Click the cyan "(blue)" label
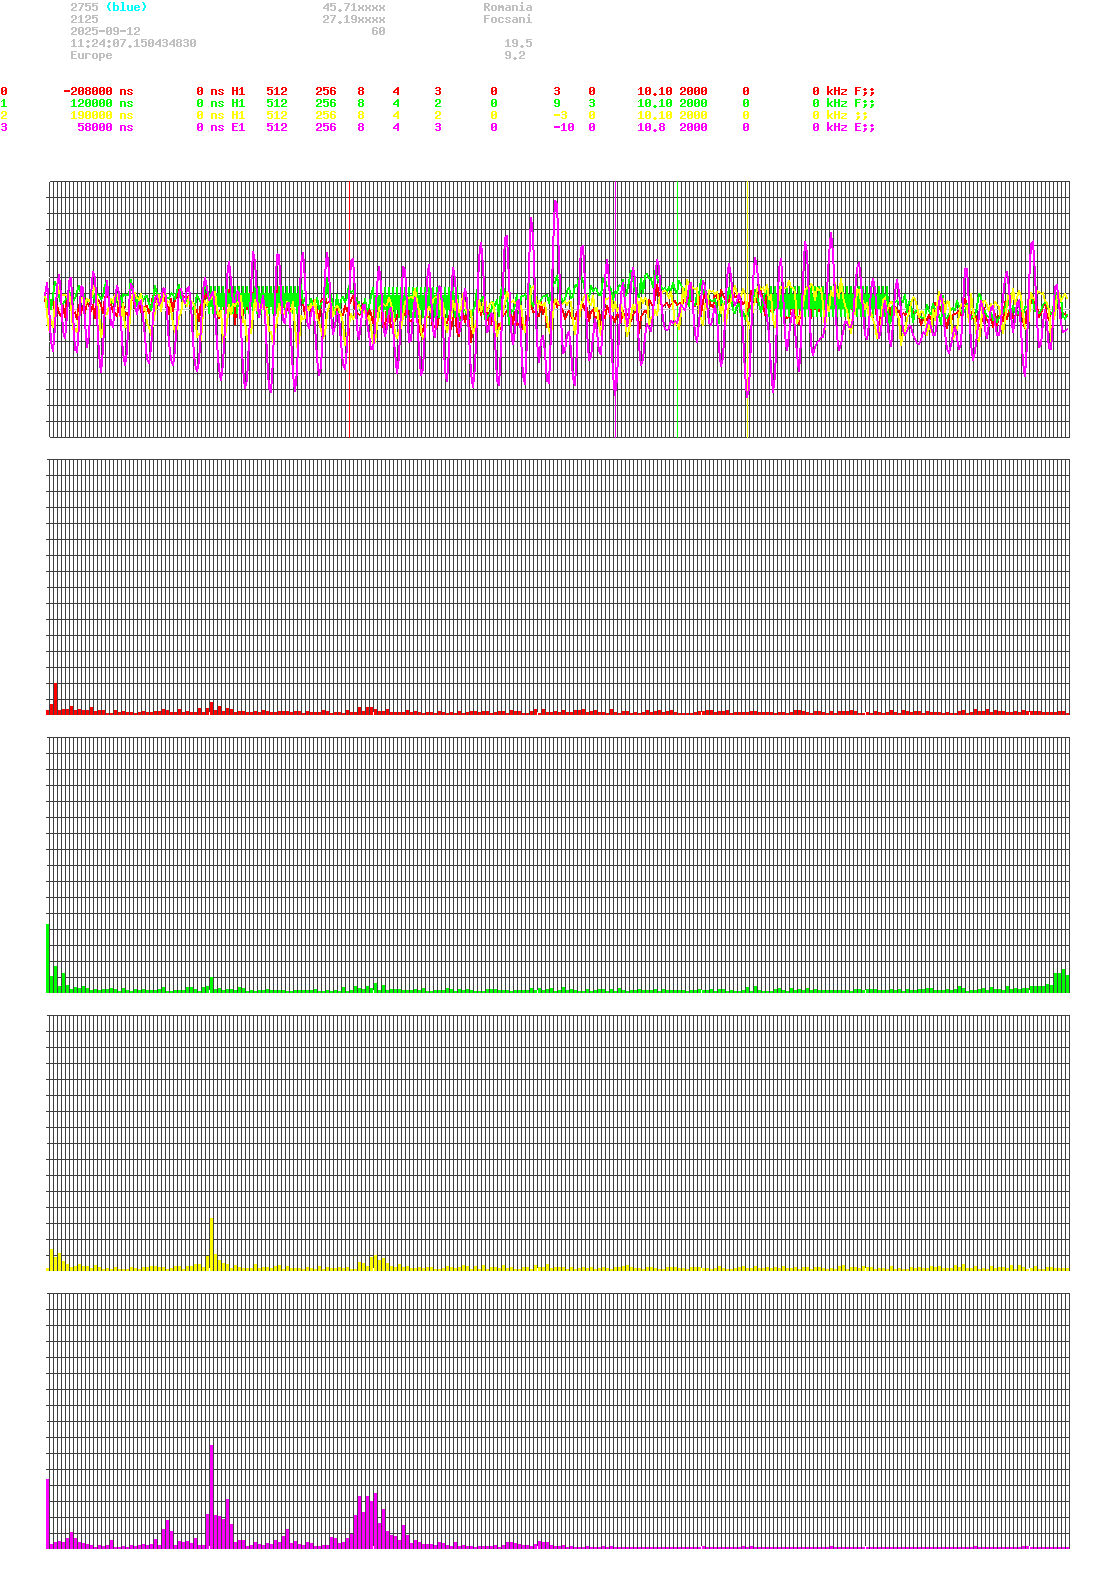This screenshot has width=1095, height=1571. coord(126,7)
